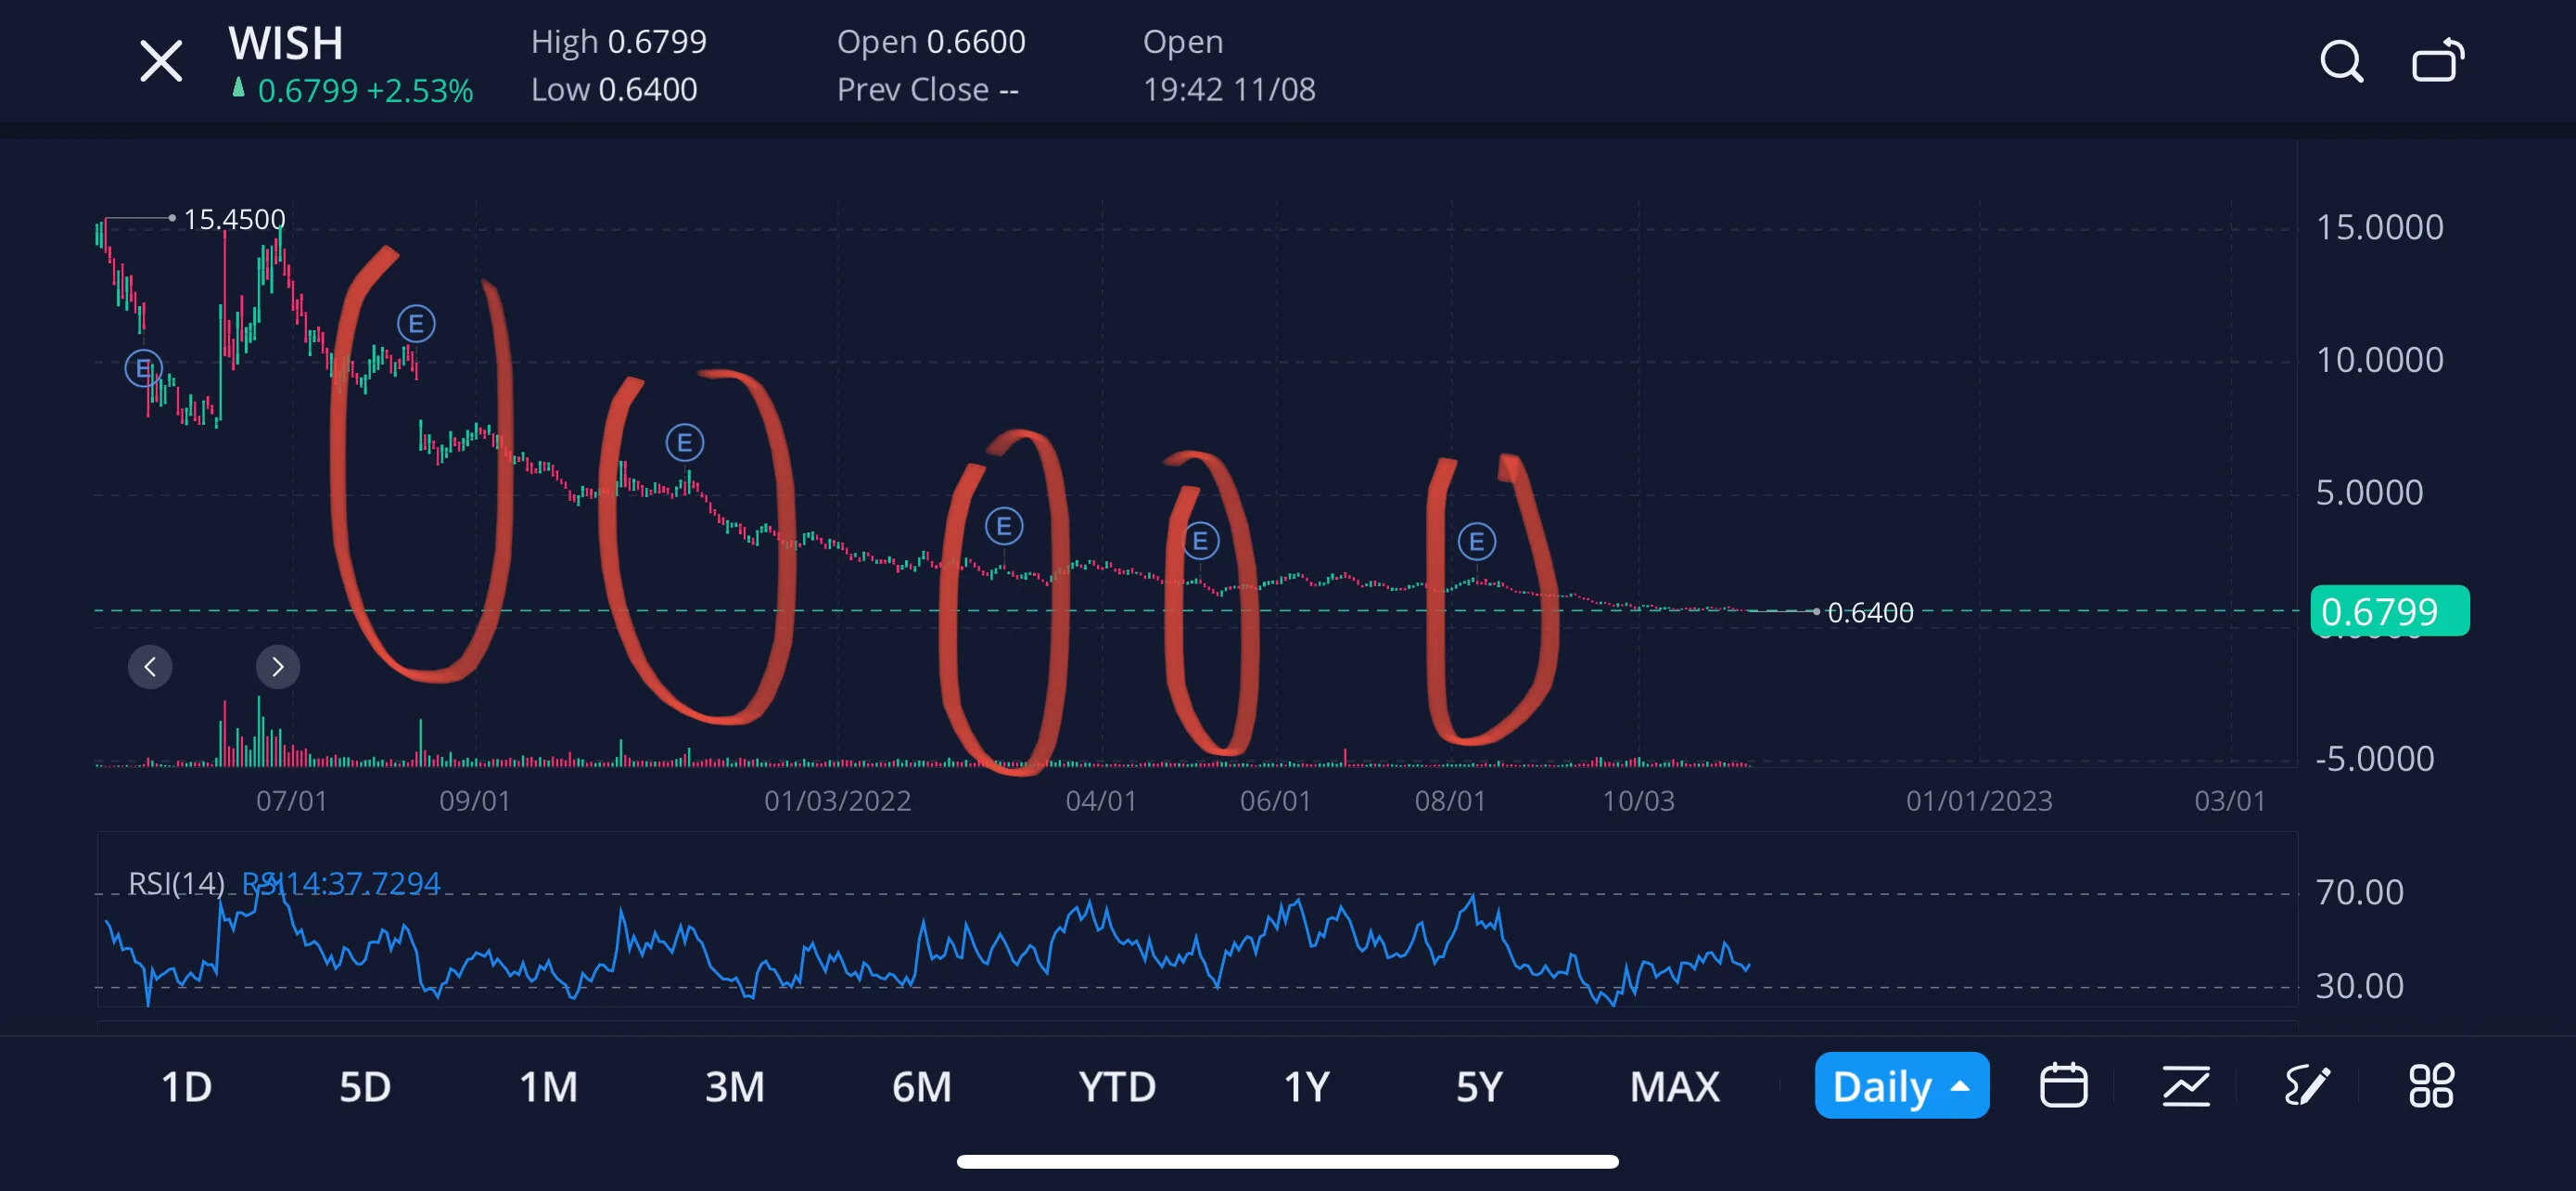Tap the green 0.6799 current price tag
Screen dimensions: 2576x1191
(2390, 610)
